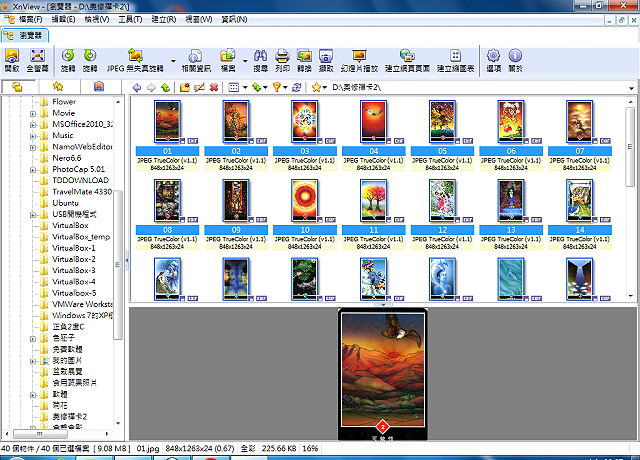Select the Ubuntu folder

click(65, 203)
